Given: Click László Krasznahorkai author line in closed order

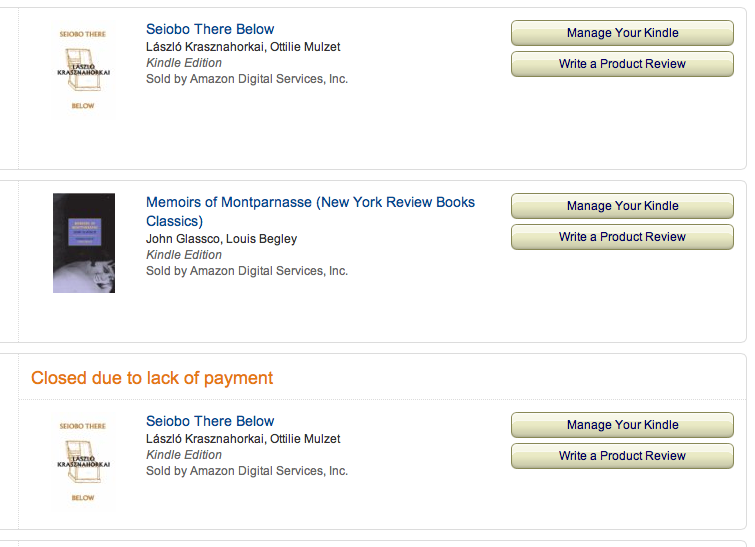Looking at the screenshot, I should pyautogui.click(x=243, y=439).
